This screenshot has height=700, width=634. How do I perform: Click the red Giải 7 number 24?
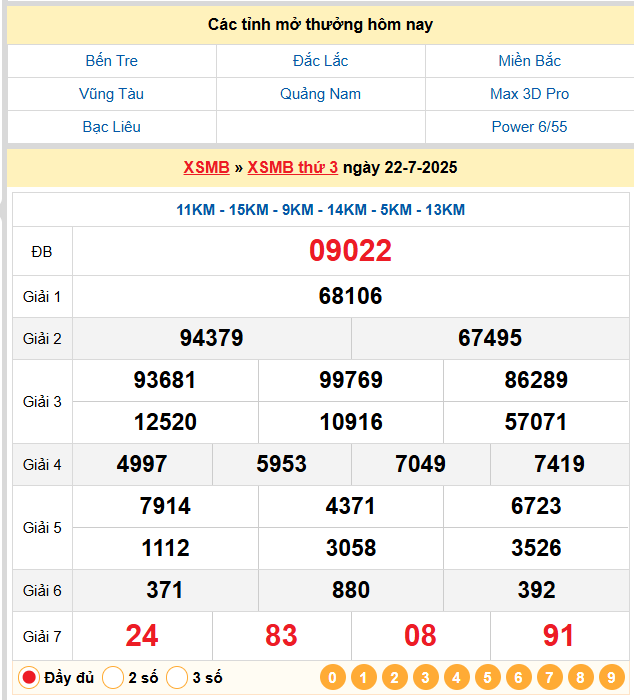point(142,636)
